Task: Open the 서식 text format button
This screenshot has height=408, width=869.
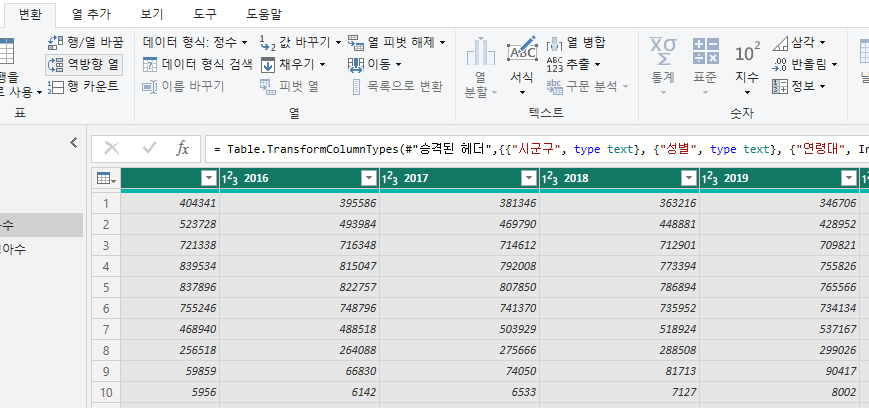Action: tap(522, 67)
